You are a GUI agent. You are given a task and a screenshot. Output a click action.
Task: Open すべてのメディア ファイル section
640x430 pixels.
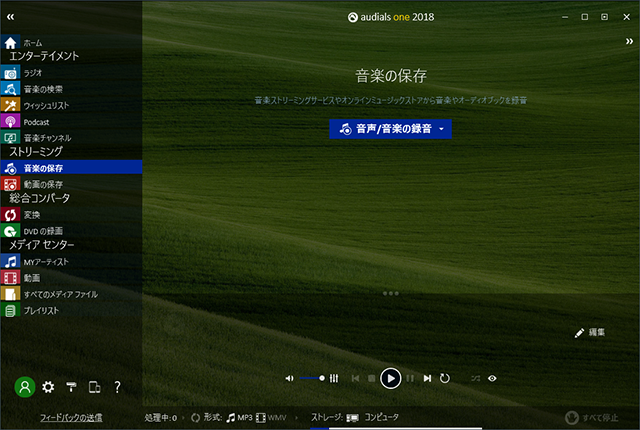[x=71, y=294]
